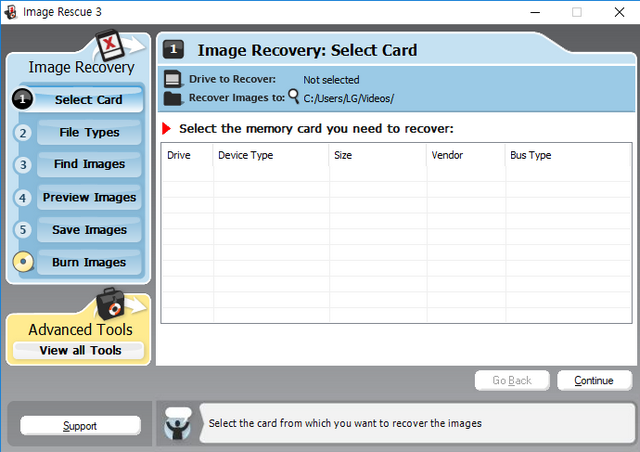
Task: Click the step 1 badge in the header
Action: pos(173,49)
